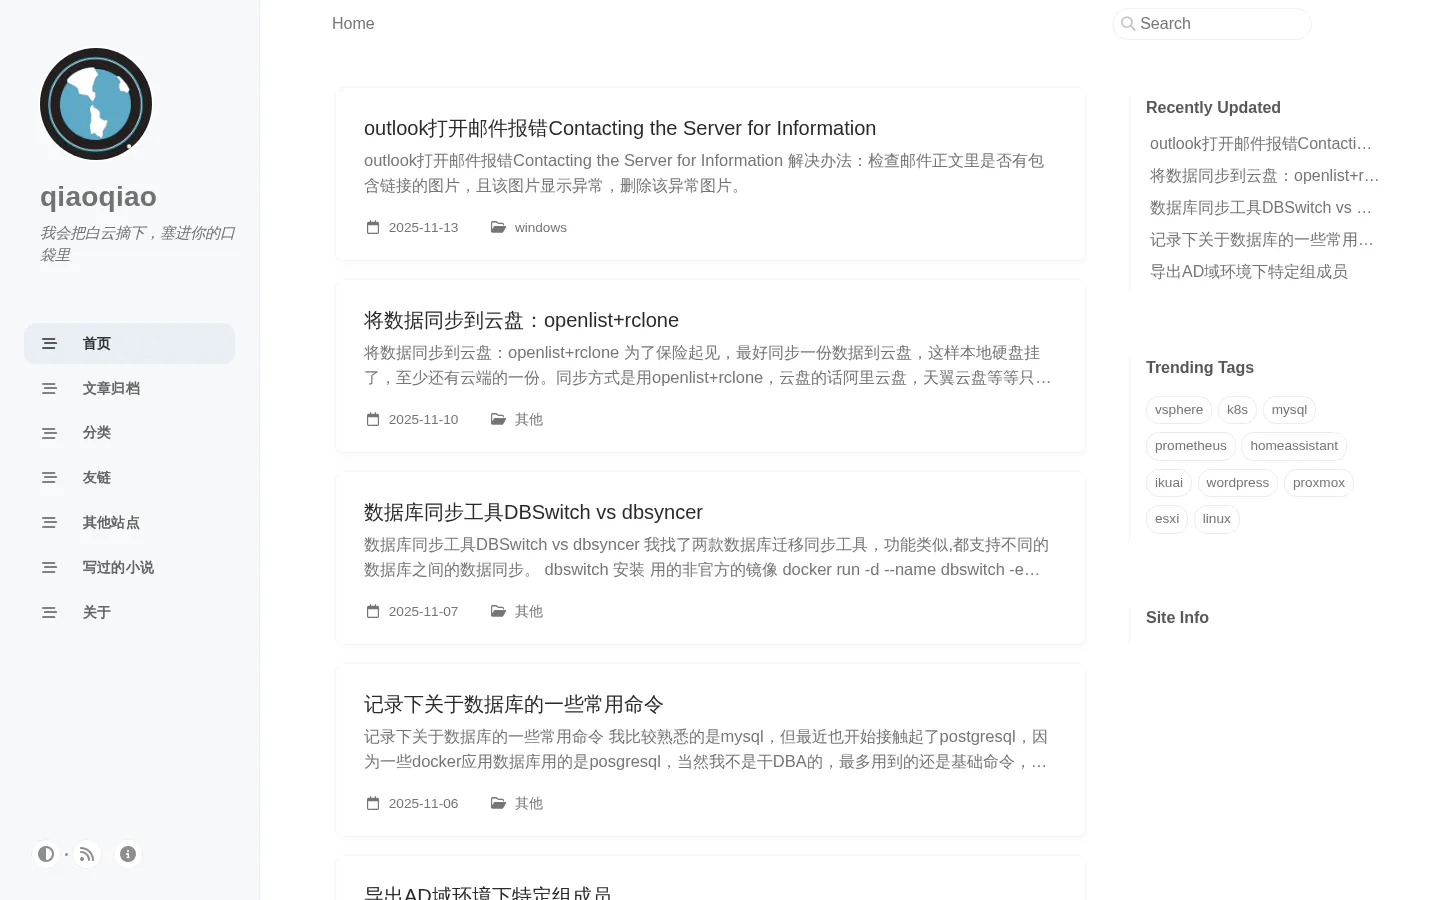The image size is (1440, 900).
Task: Open 其他站点 page
Action: [130, 523]
